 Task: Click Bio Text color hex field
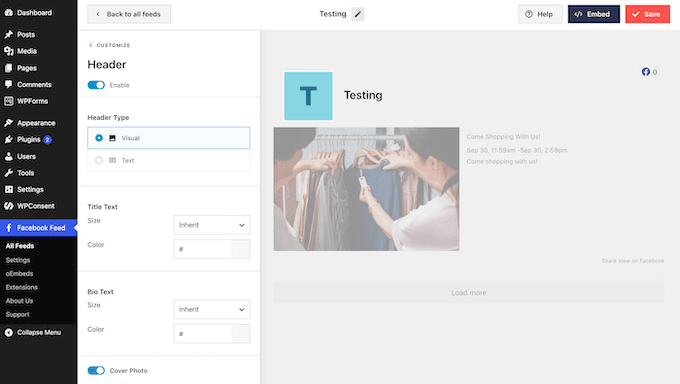pos(203,334)
